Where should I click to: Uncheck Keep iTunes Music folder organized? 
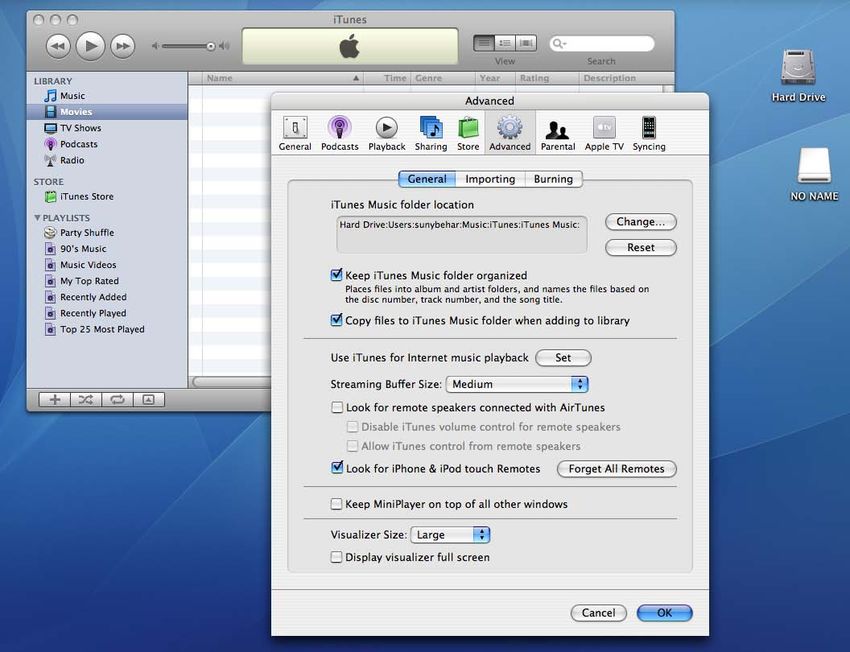pyautogui.click(x=337, y=275)
